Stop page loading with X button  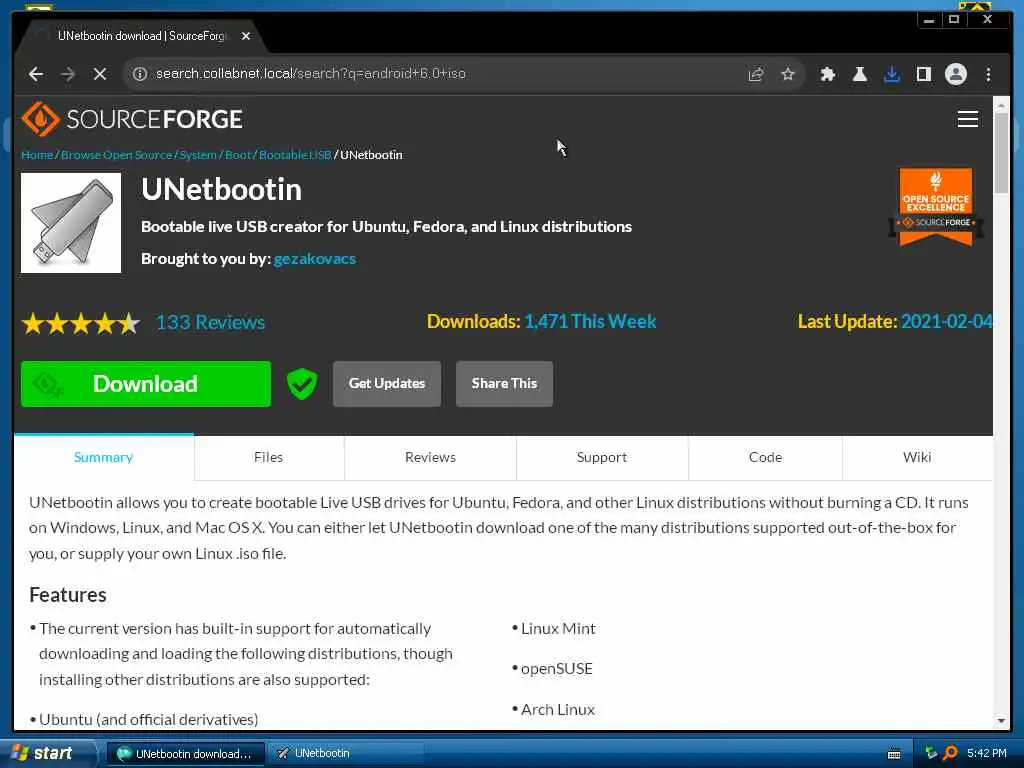click(100, 74)
